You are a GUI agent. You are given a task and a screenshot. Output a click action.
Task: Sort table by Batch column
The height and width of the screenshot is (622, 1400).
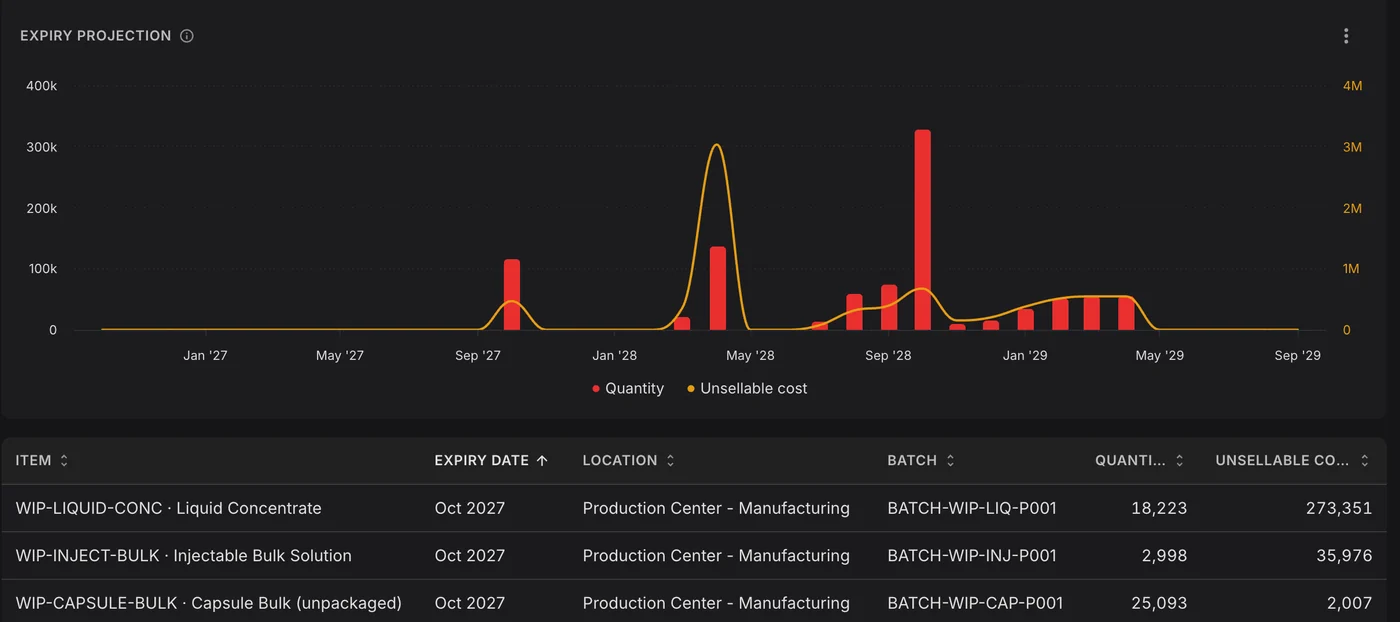(921, 461)
